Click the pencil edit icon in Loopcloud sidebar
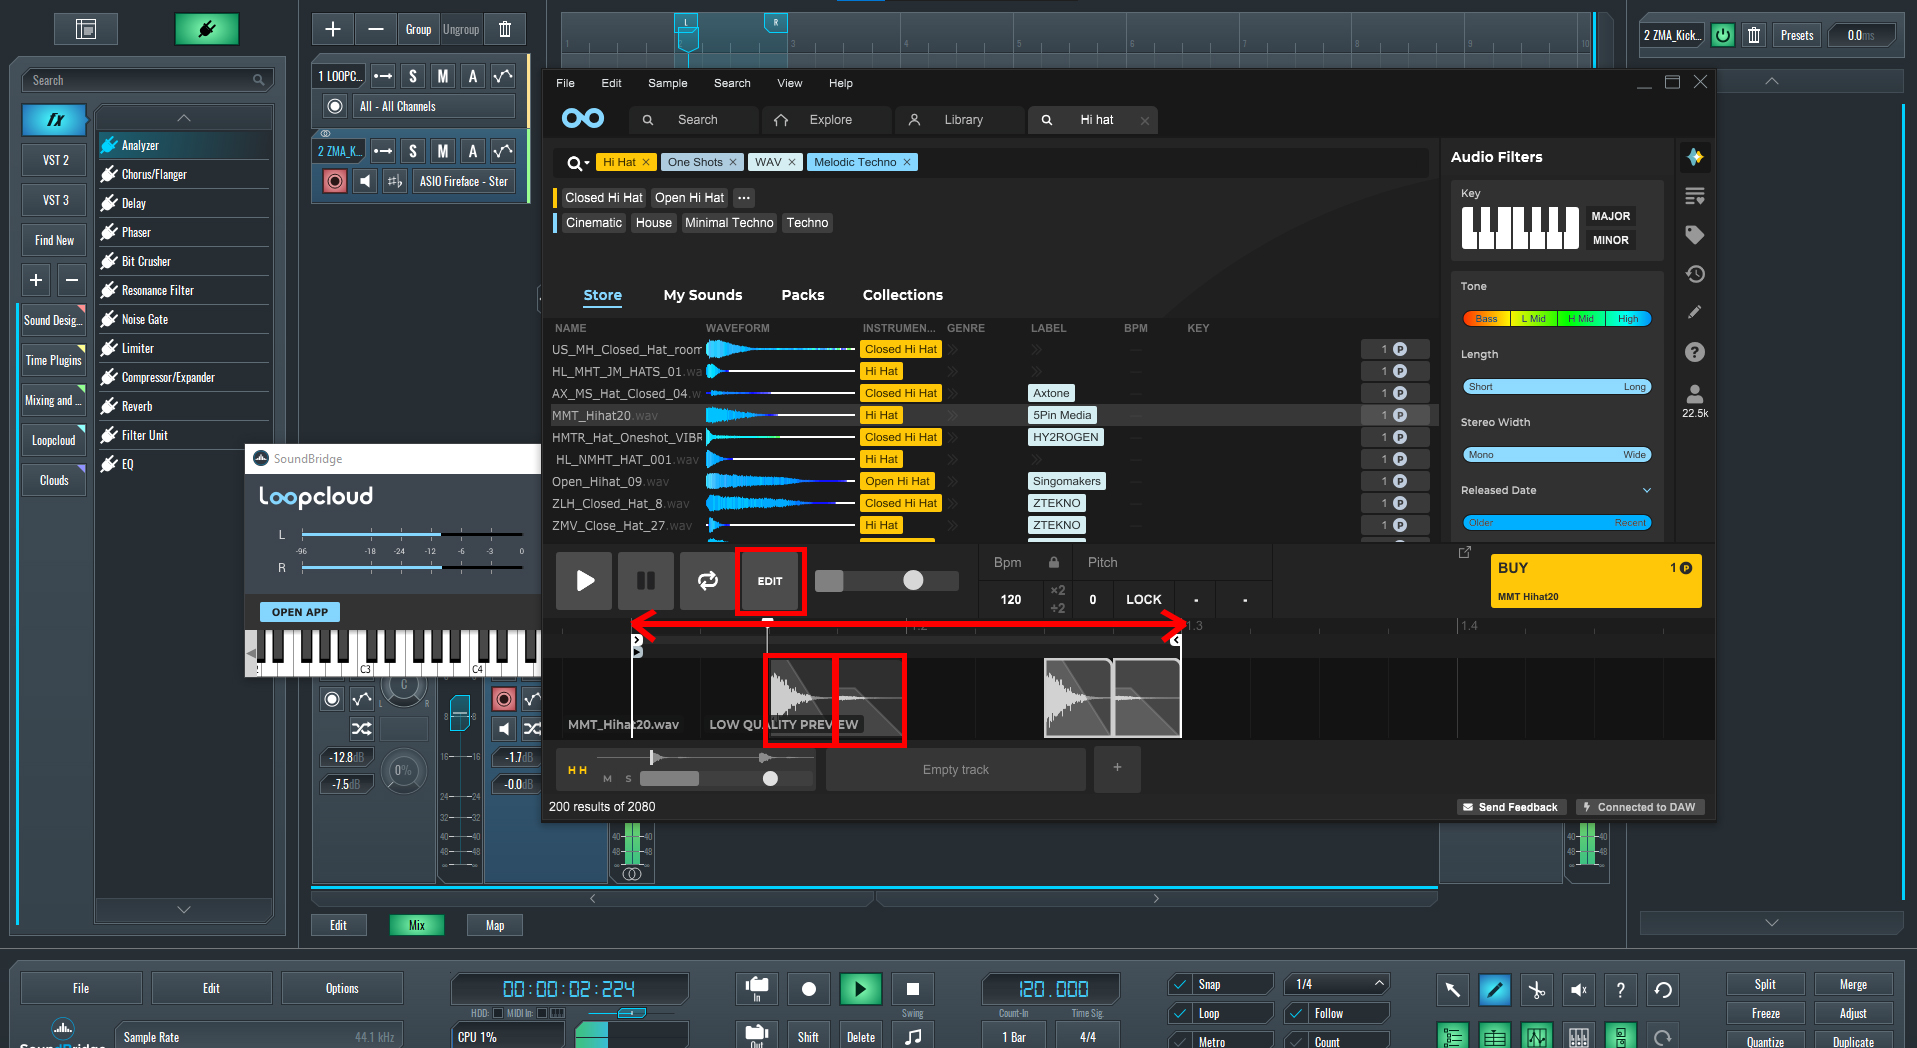 coord(1695,312)
